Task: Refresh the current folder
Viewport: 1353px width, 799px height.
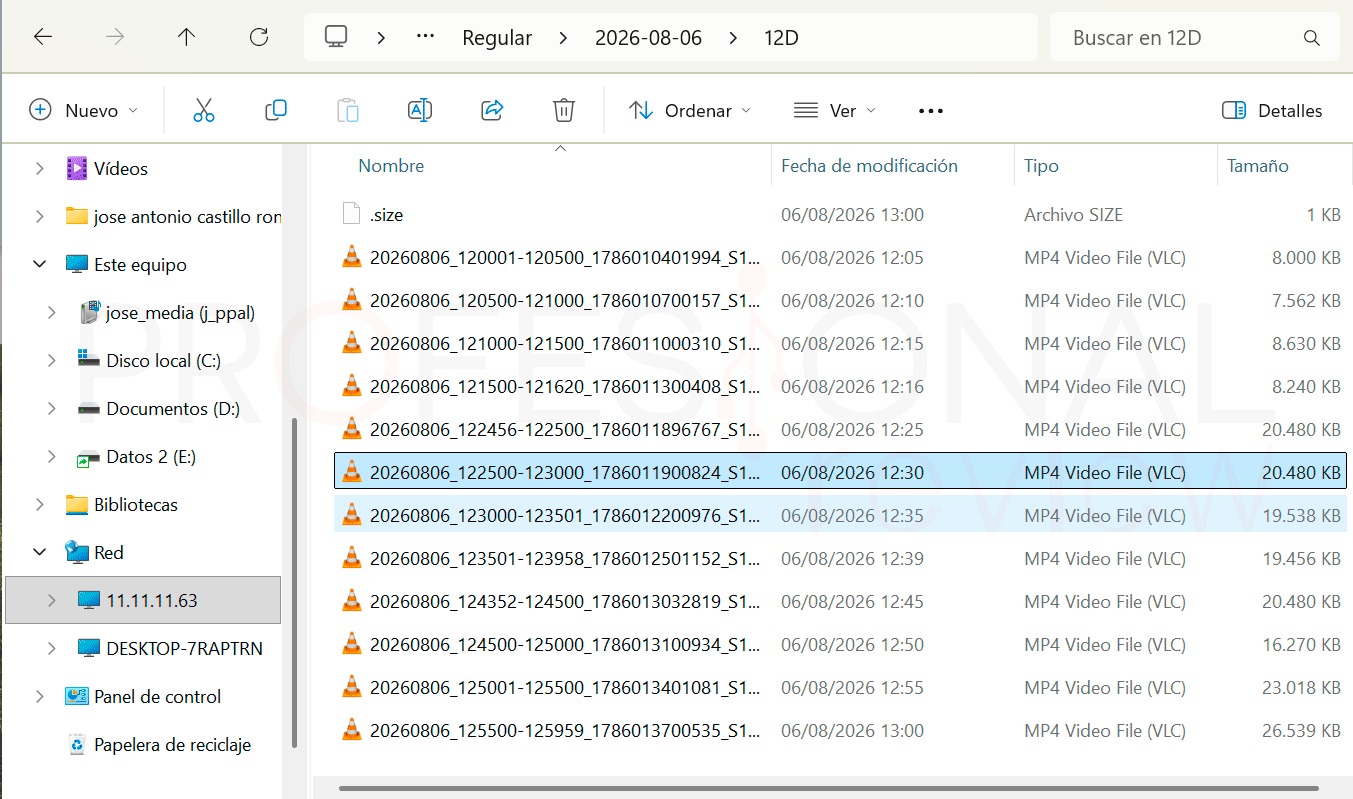Action: tap(259, 38)
